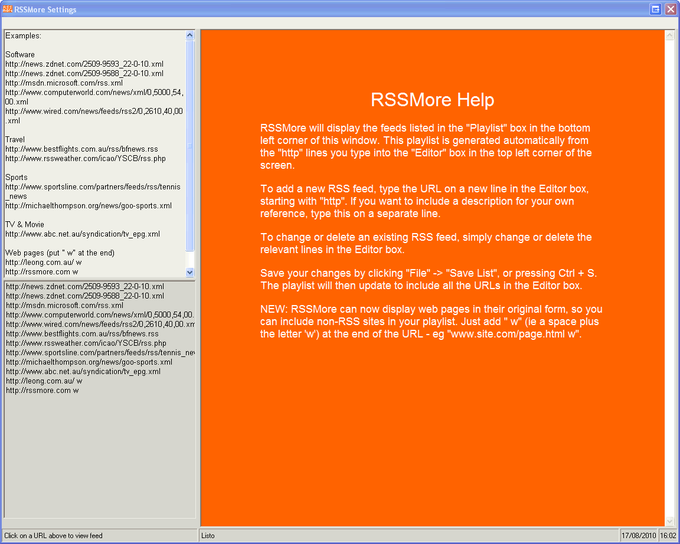Screen dimensions: 680x544
Task: Click michaelthompson.org URL in the Editor box
Action: 89,206
